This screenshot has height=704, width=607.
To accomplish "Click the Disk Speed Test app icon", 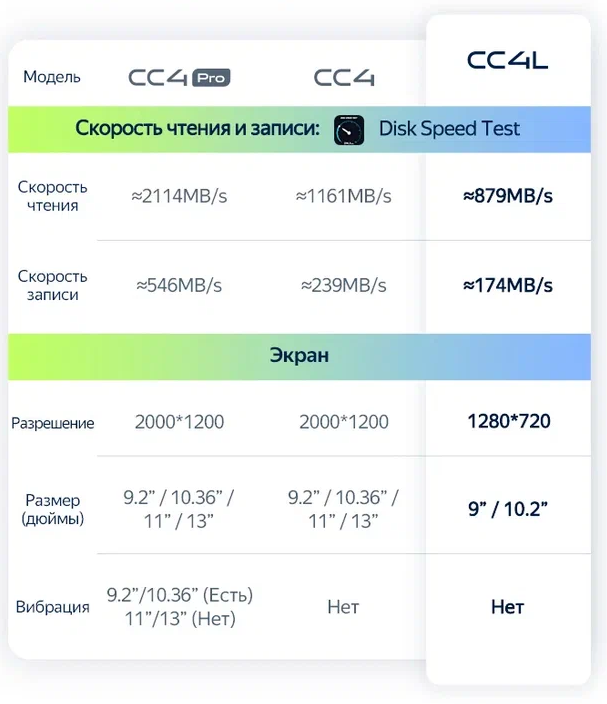I will click(349, 130).
